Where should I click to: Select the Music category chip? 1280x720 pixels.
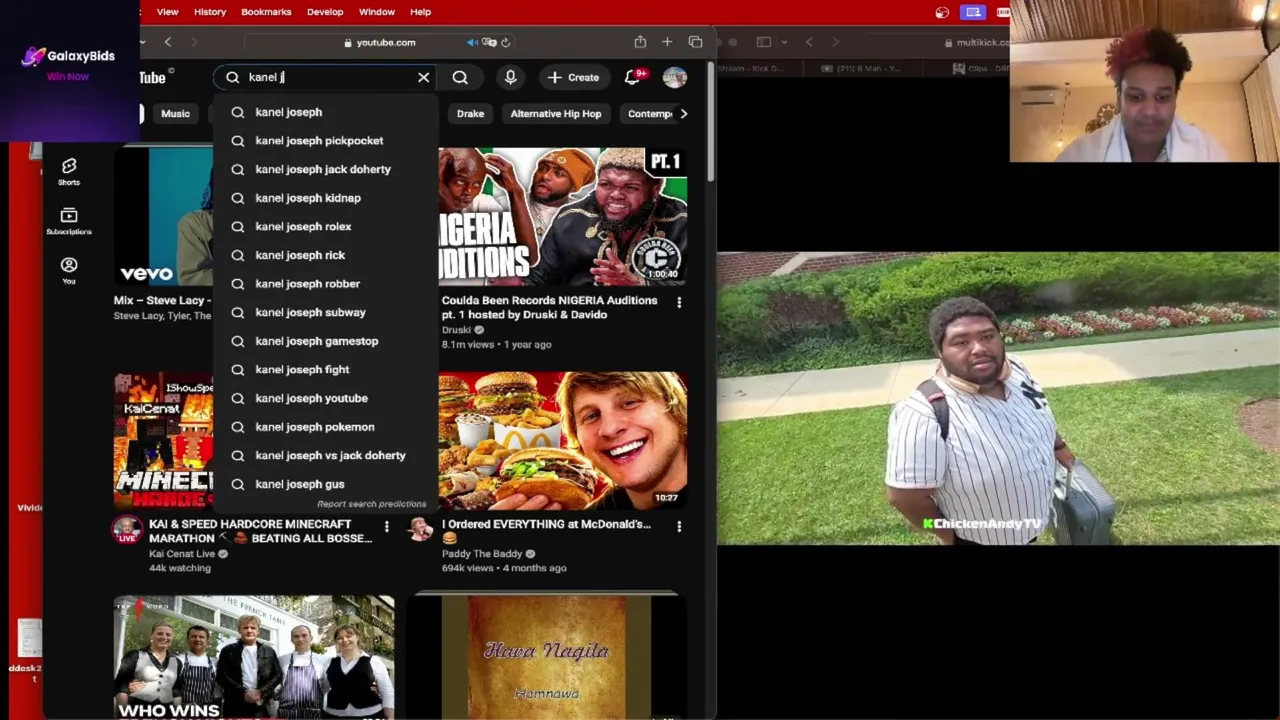coord(175,114)
